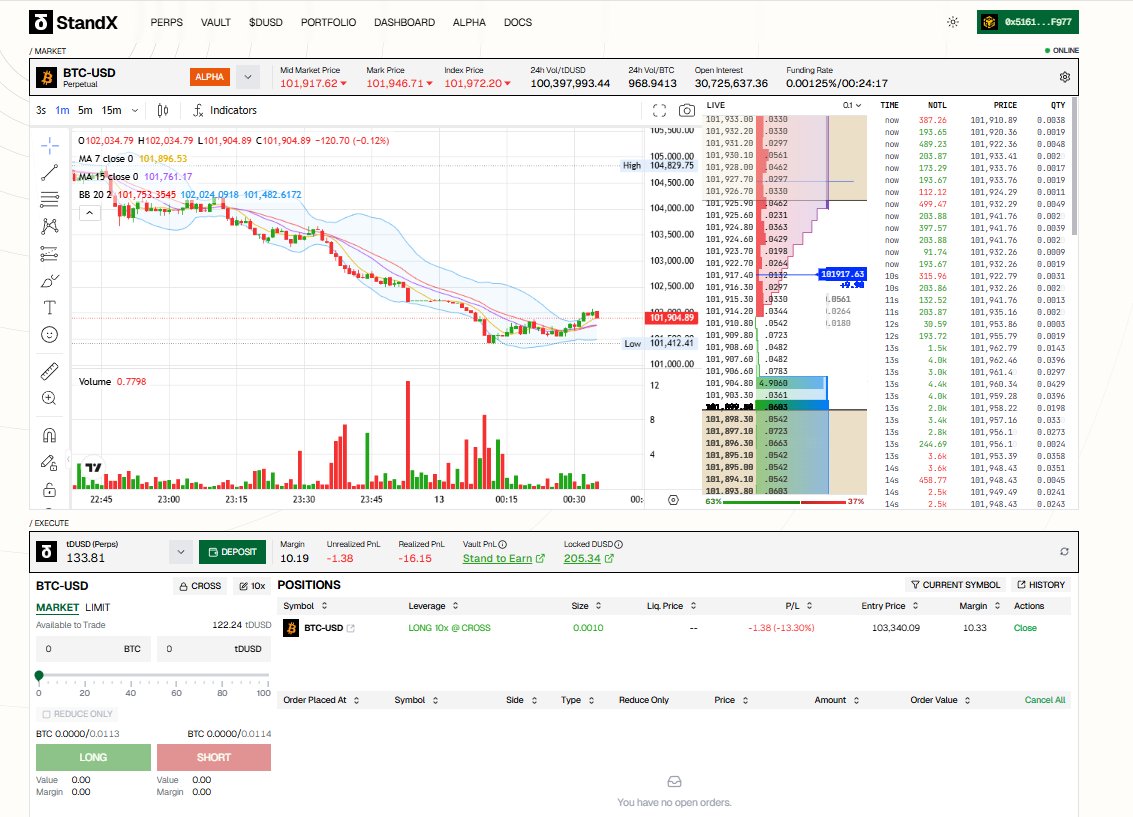1133x817 pixels.
Task: Focus the tDUSD amount input field
Action: (214, 649)
